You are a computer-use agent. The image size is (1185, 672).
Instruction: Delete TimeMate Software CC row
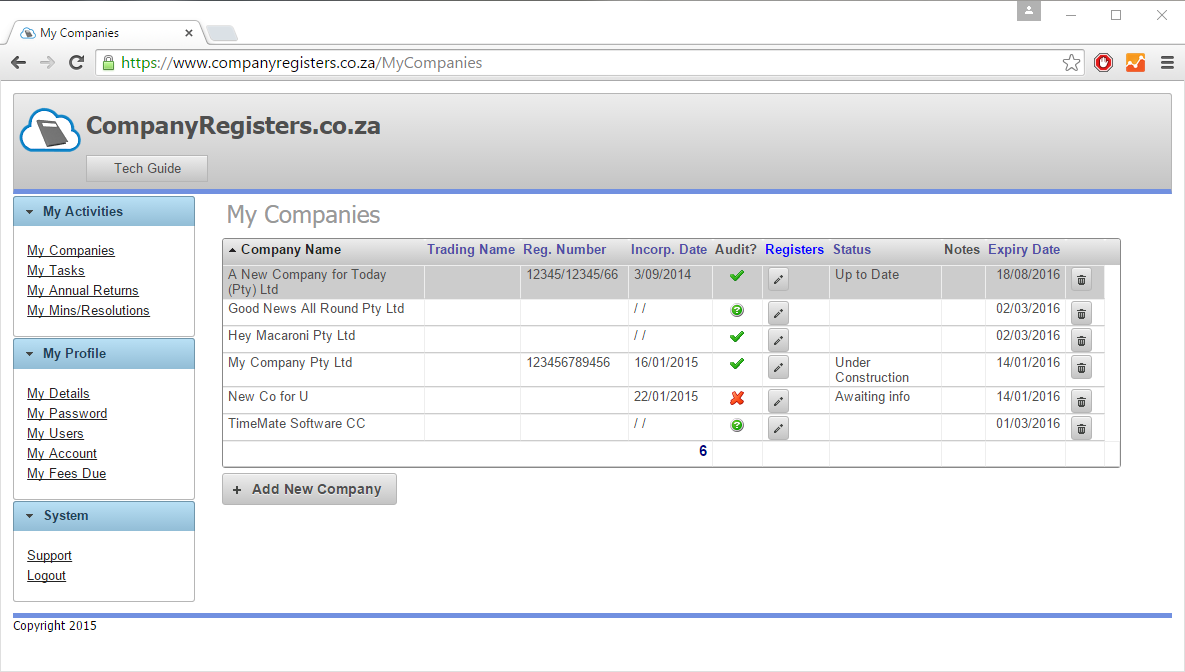[x=1081, y=428]
